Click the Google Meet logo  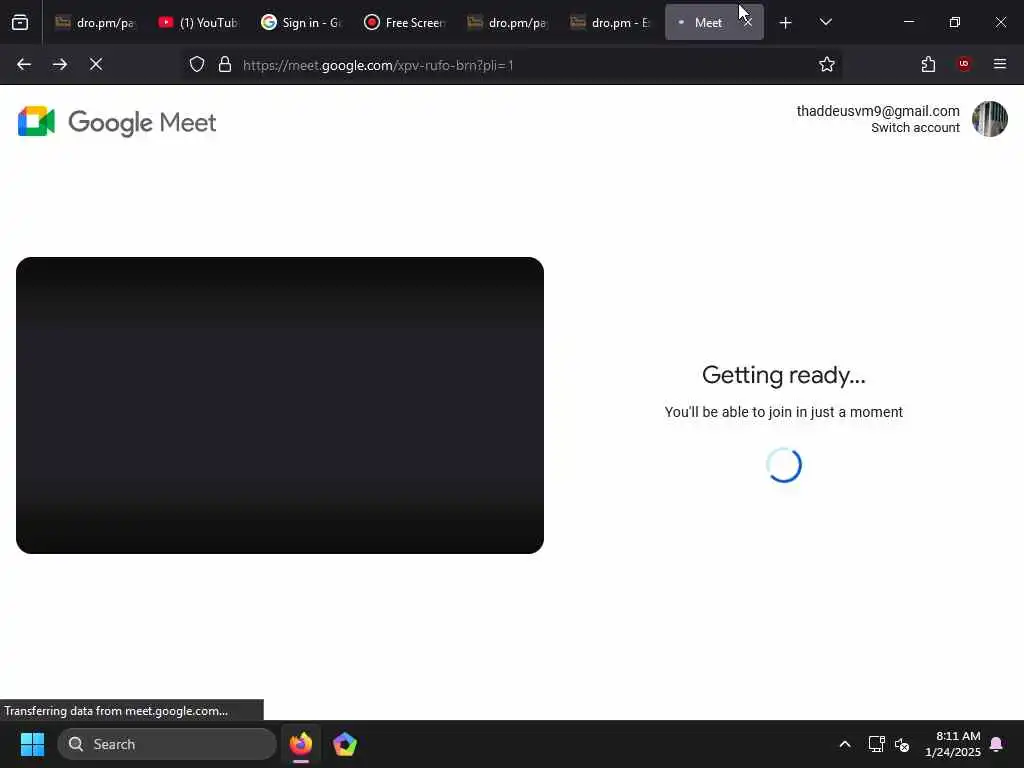tap(117, 122)
